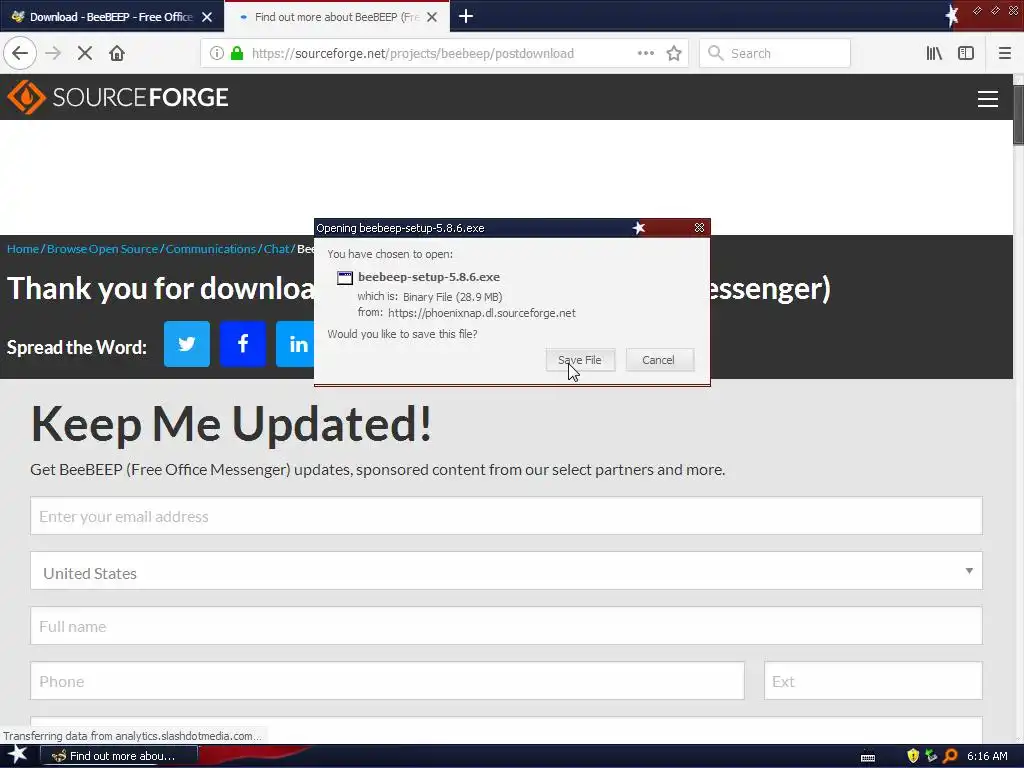
Task: Click the Keep Me Updated! heading
Action: point(232,424)
